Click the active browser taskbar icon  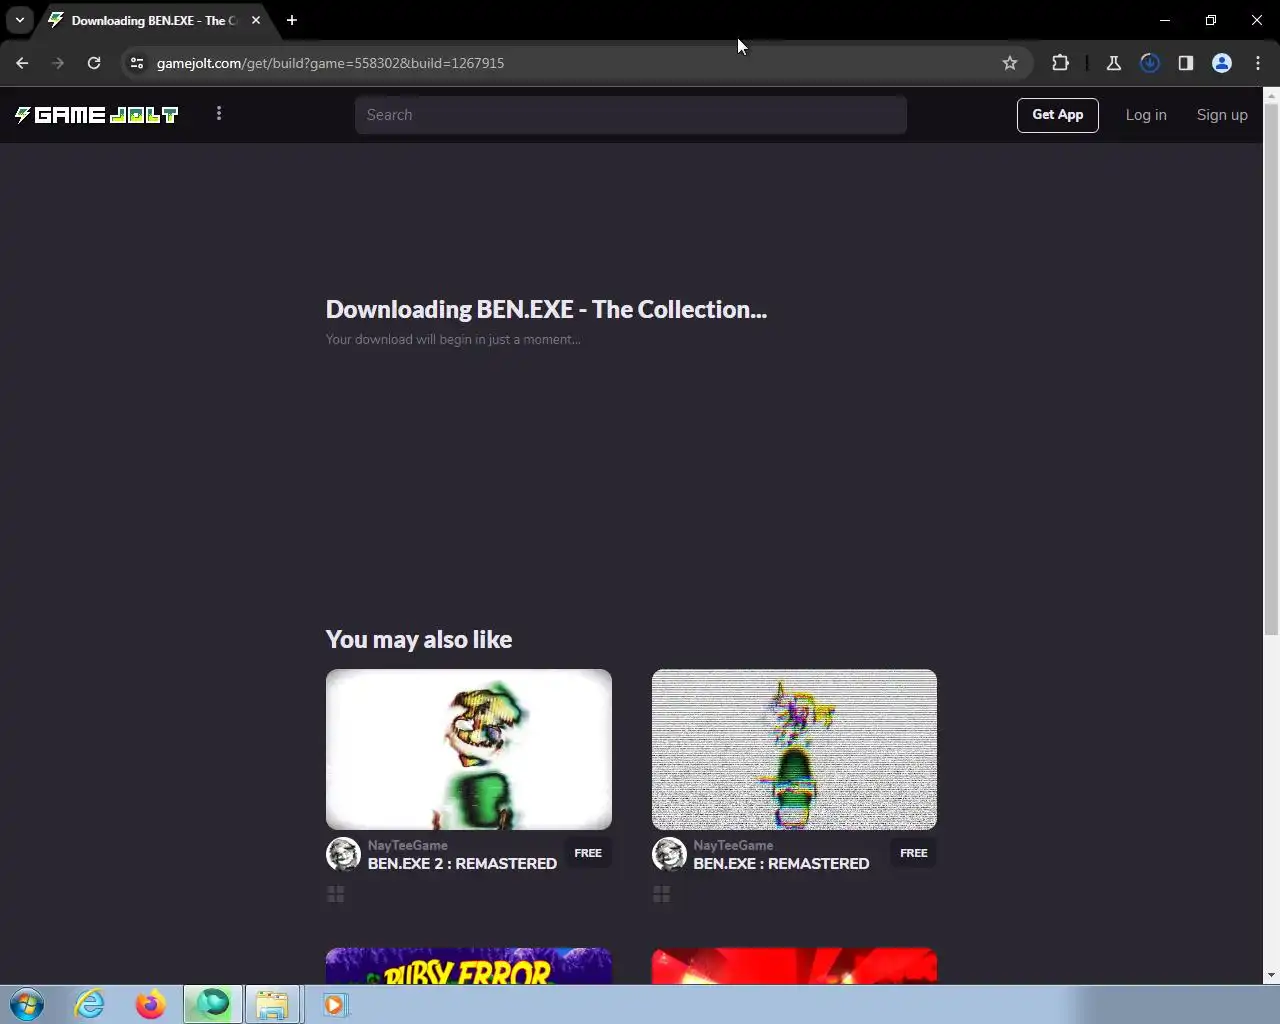point(212,1004)
